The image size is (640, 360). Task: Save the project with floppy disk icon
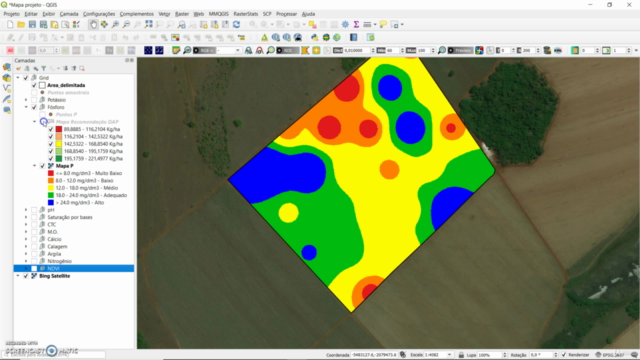32,25
